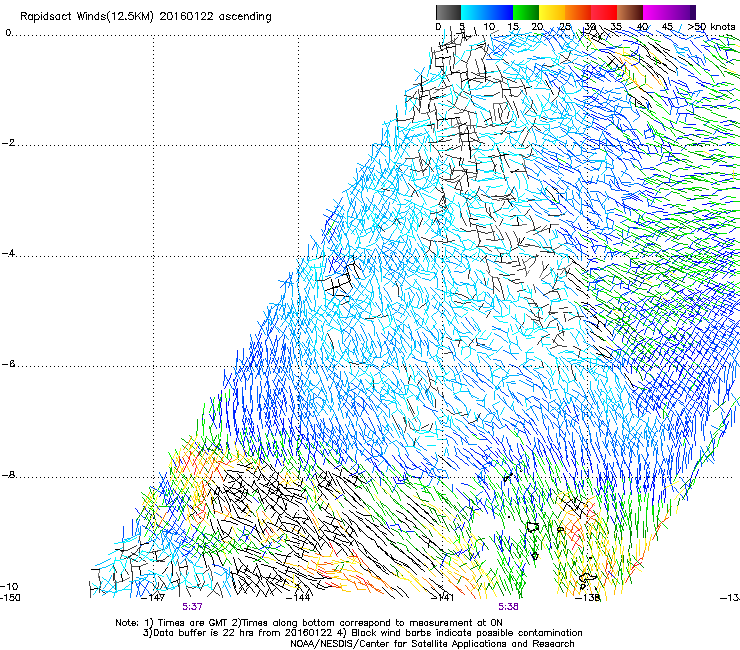
Task: Click the brown 35-40 knots color swatch
Action: point(630,12)
